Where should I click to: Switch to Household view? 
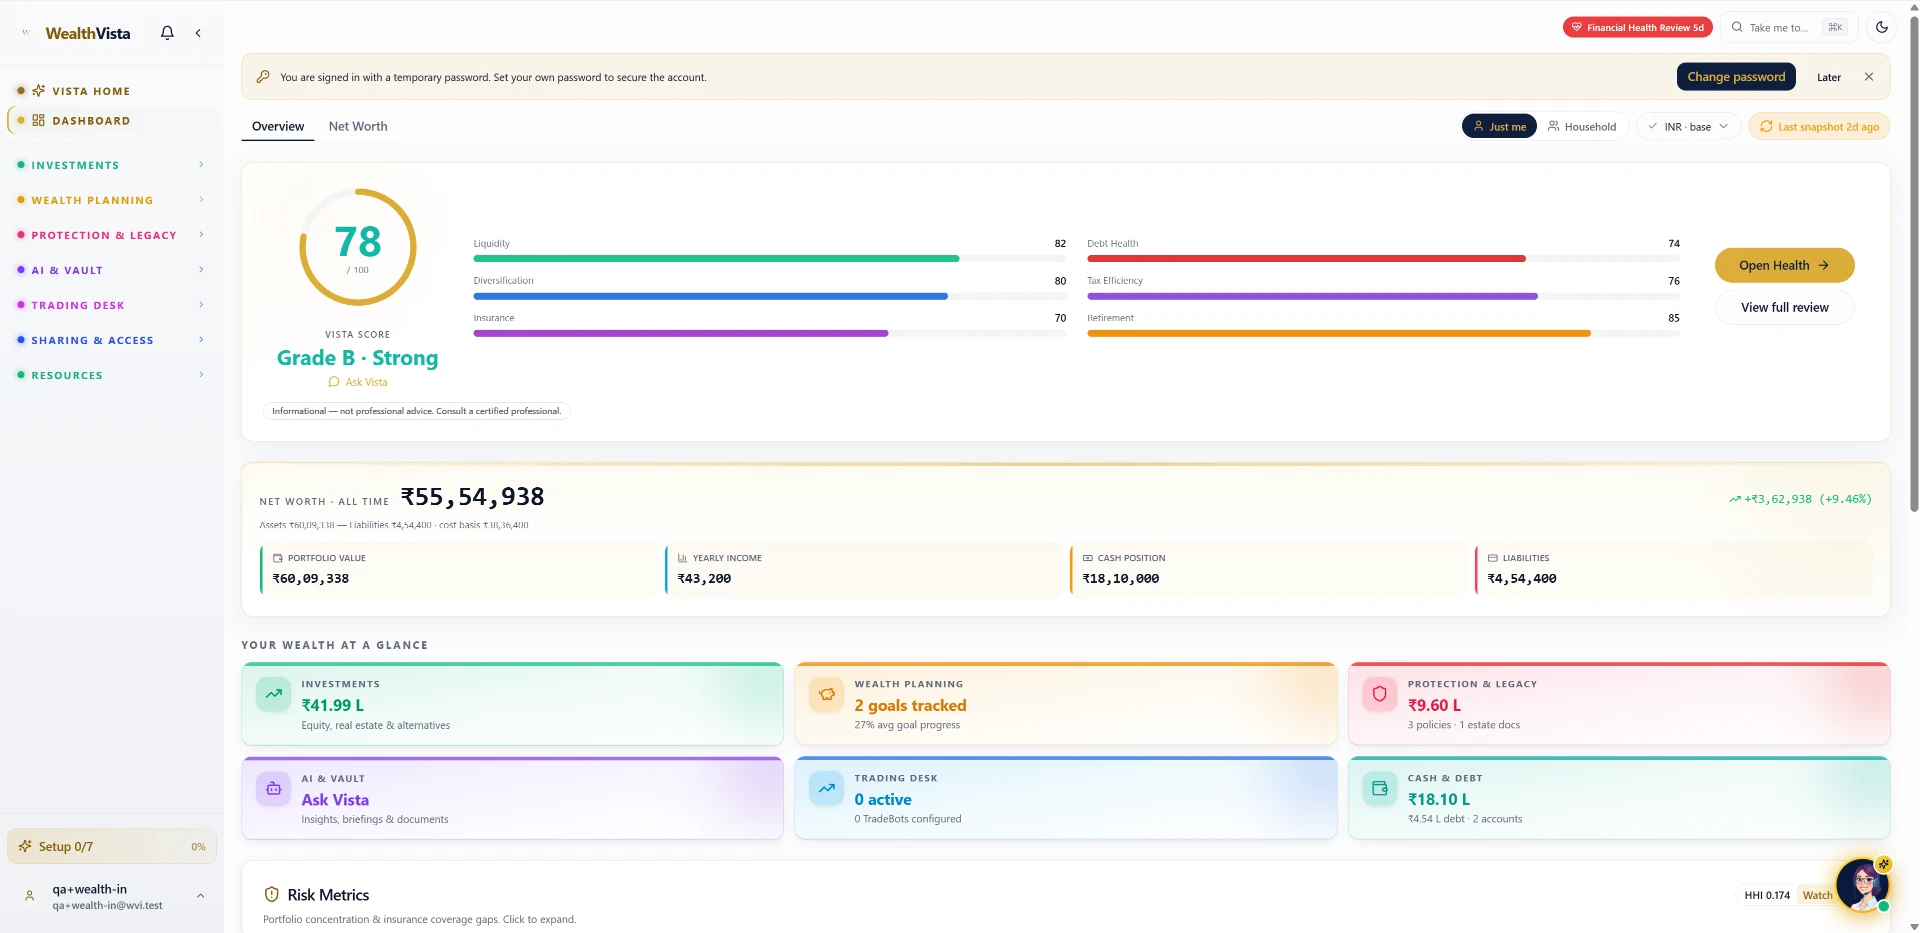tap(1582, 127)
